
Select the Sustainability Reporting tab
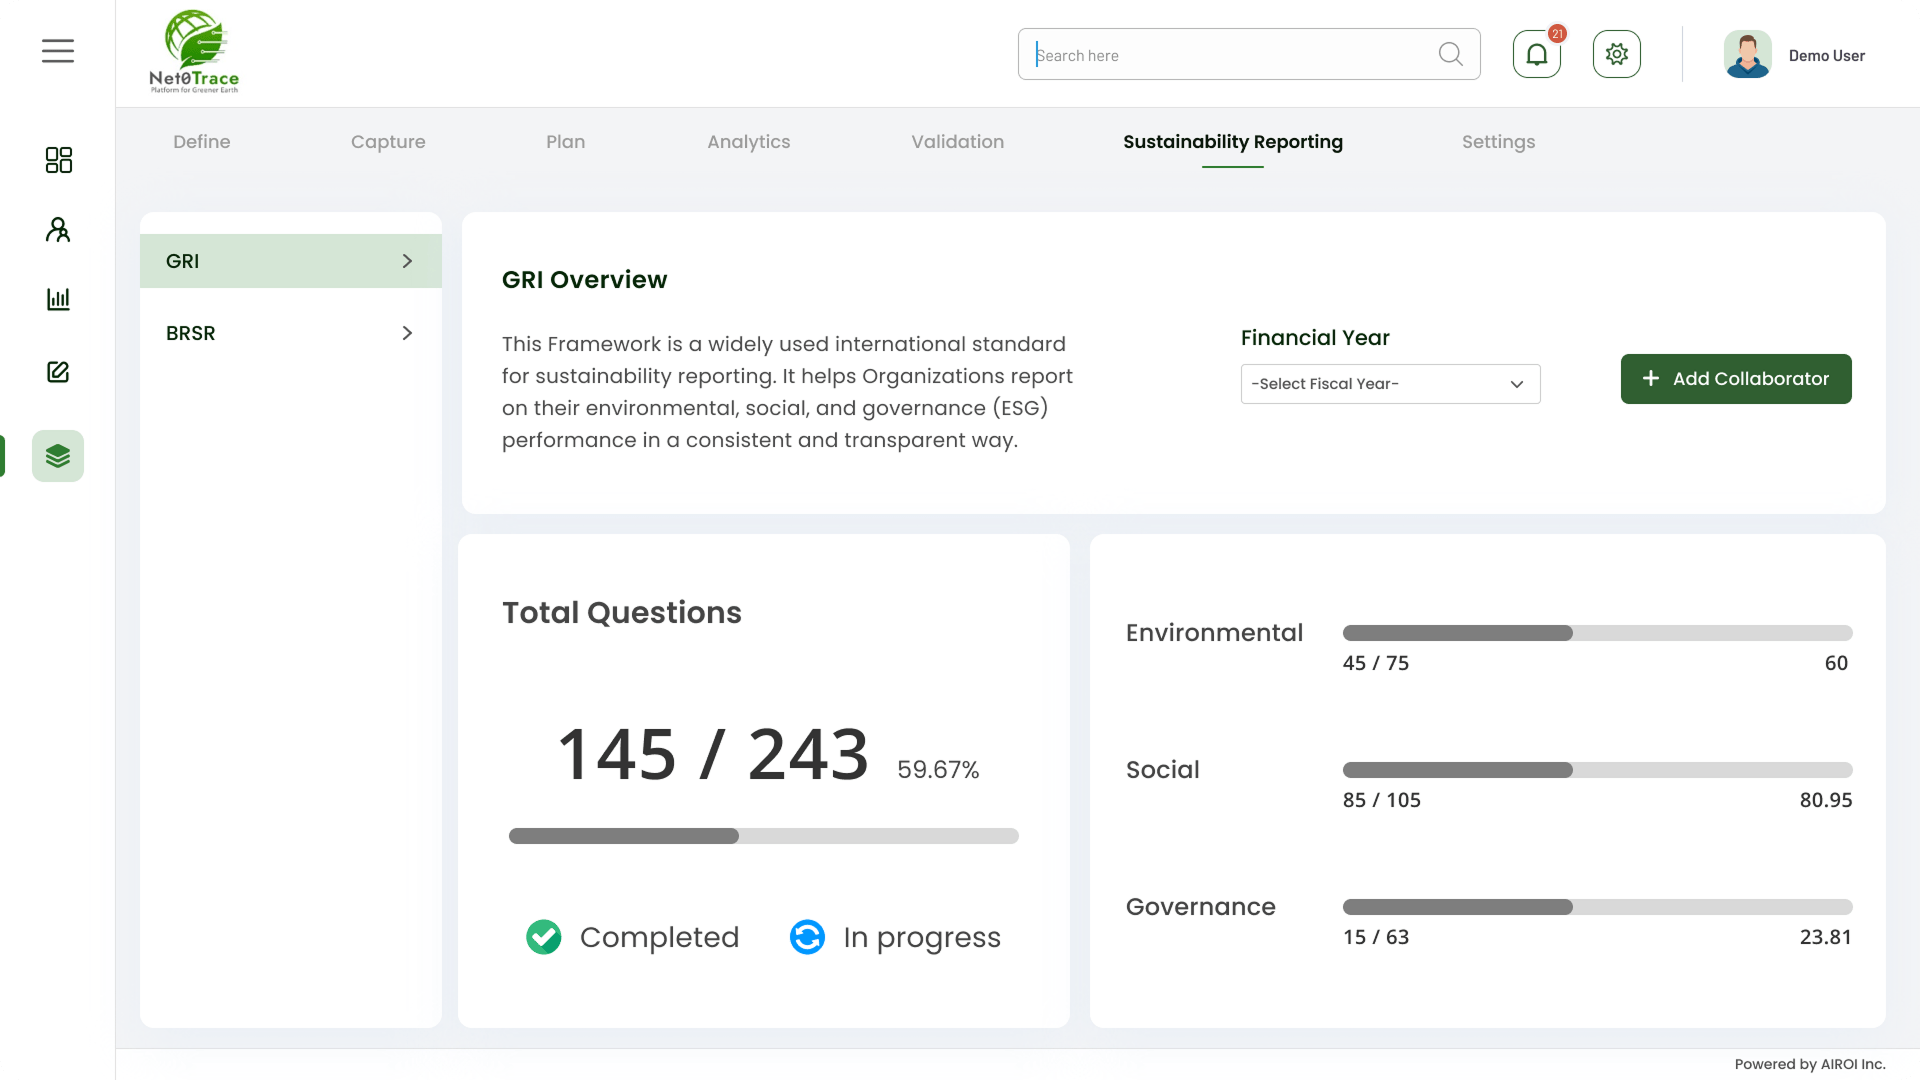[1233, 142]
